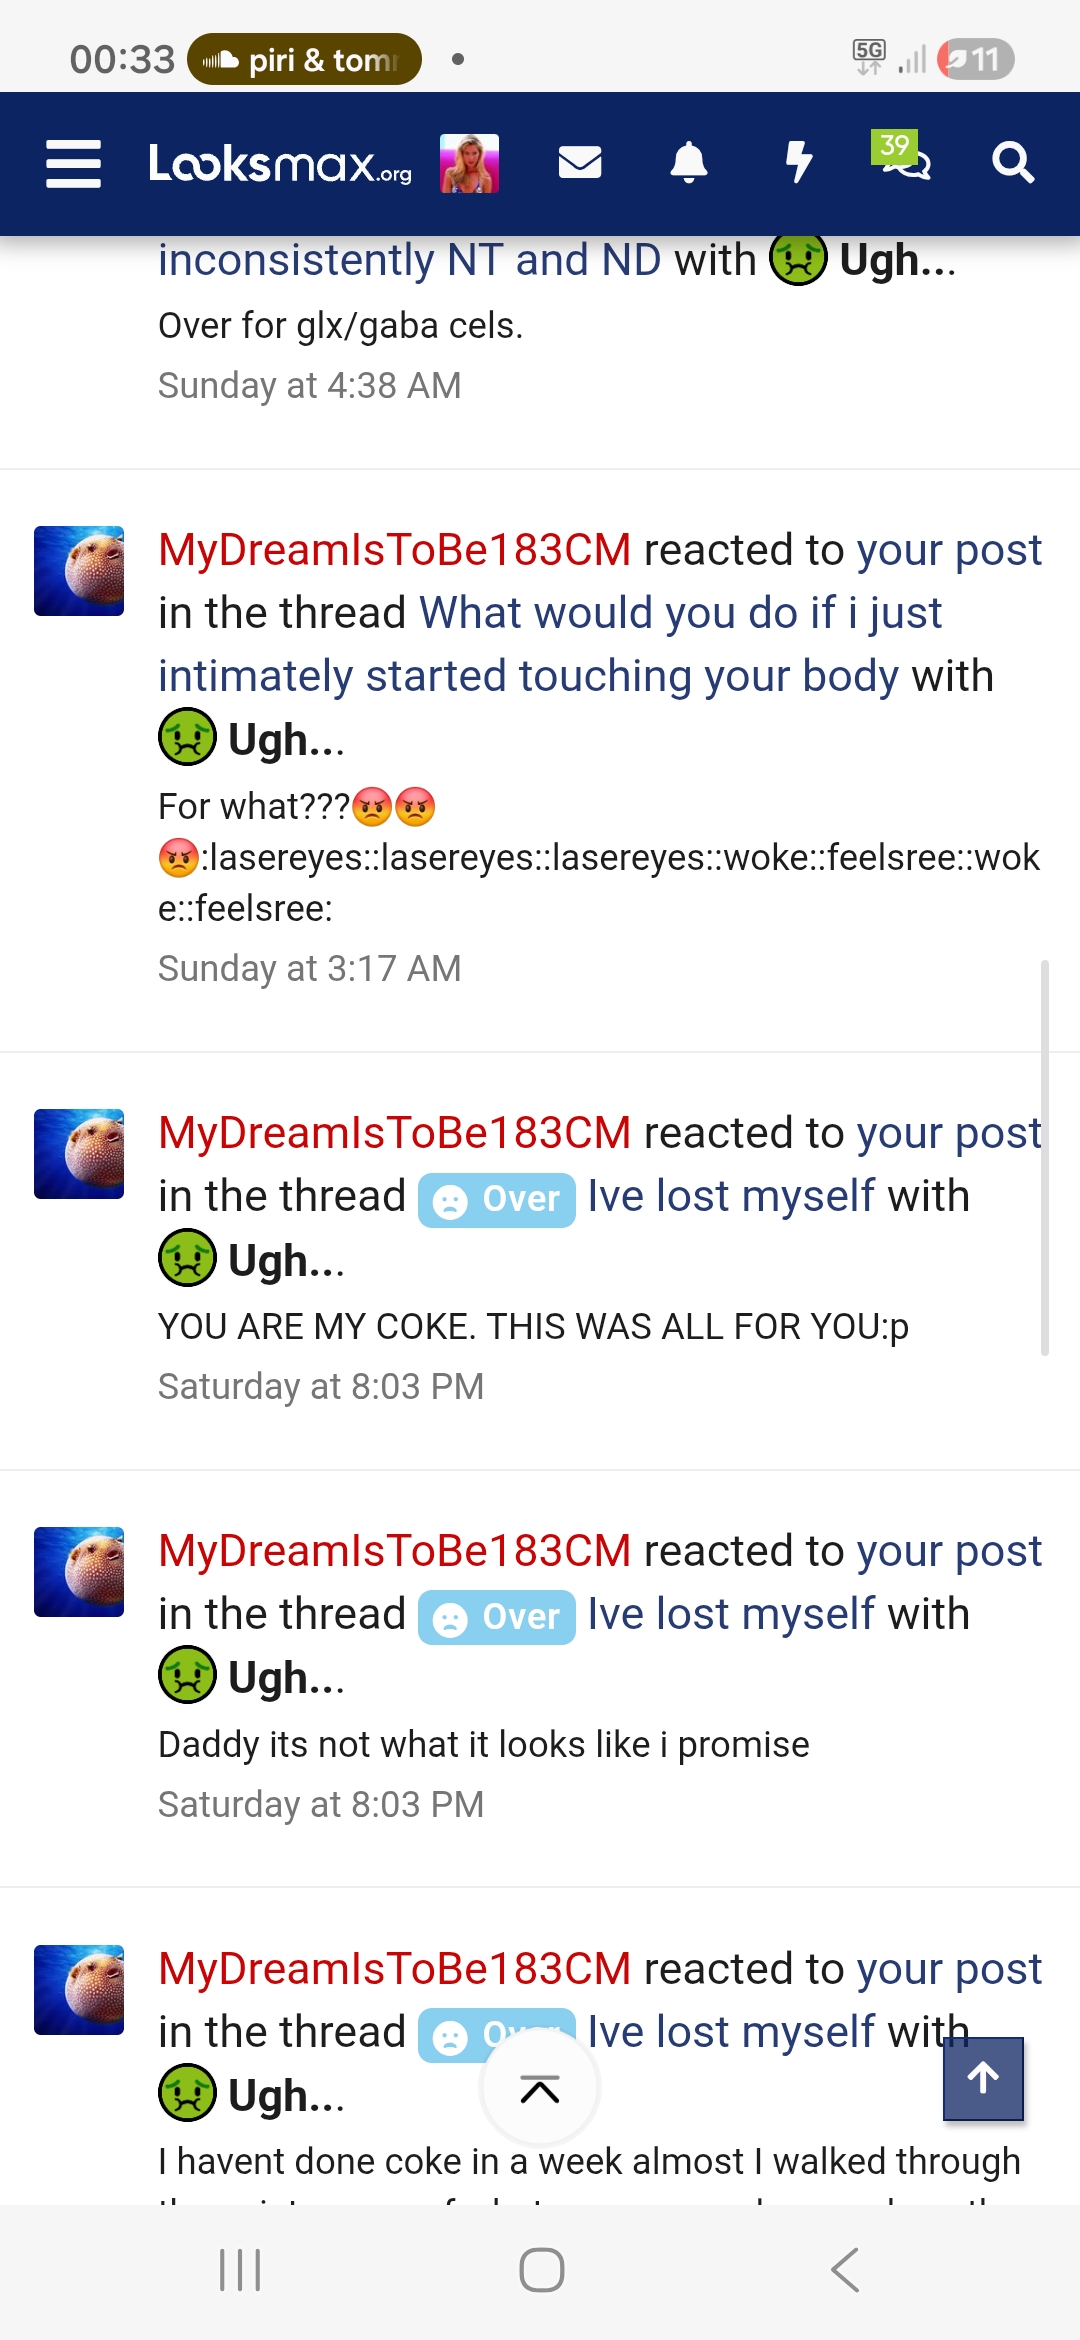Open MyDreamIsToBe183CM profile from Sunday 3:17 AM alert
This screenshot has width=1080, height=2340.
pos(395,550)
